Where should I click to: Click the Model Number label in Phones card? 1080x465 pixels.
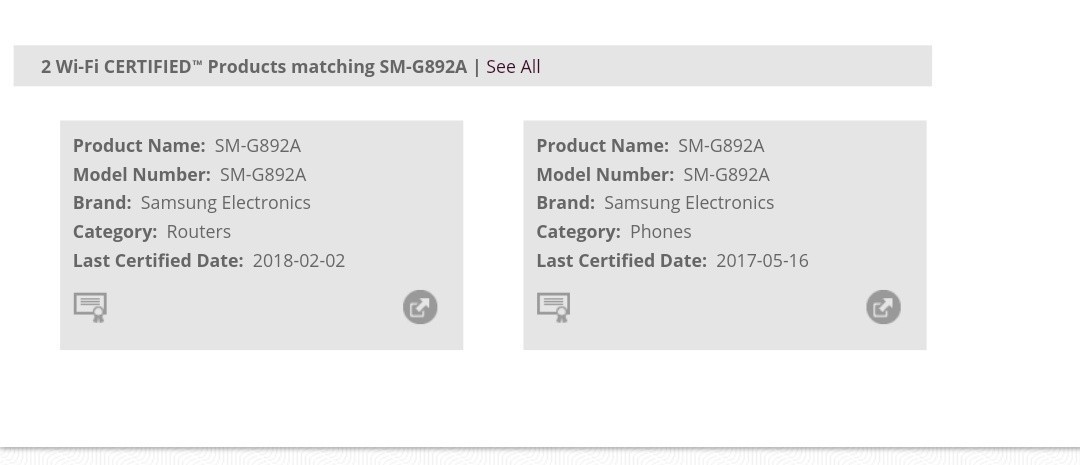605,175
